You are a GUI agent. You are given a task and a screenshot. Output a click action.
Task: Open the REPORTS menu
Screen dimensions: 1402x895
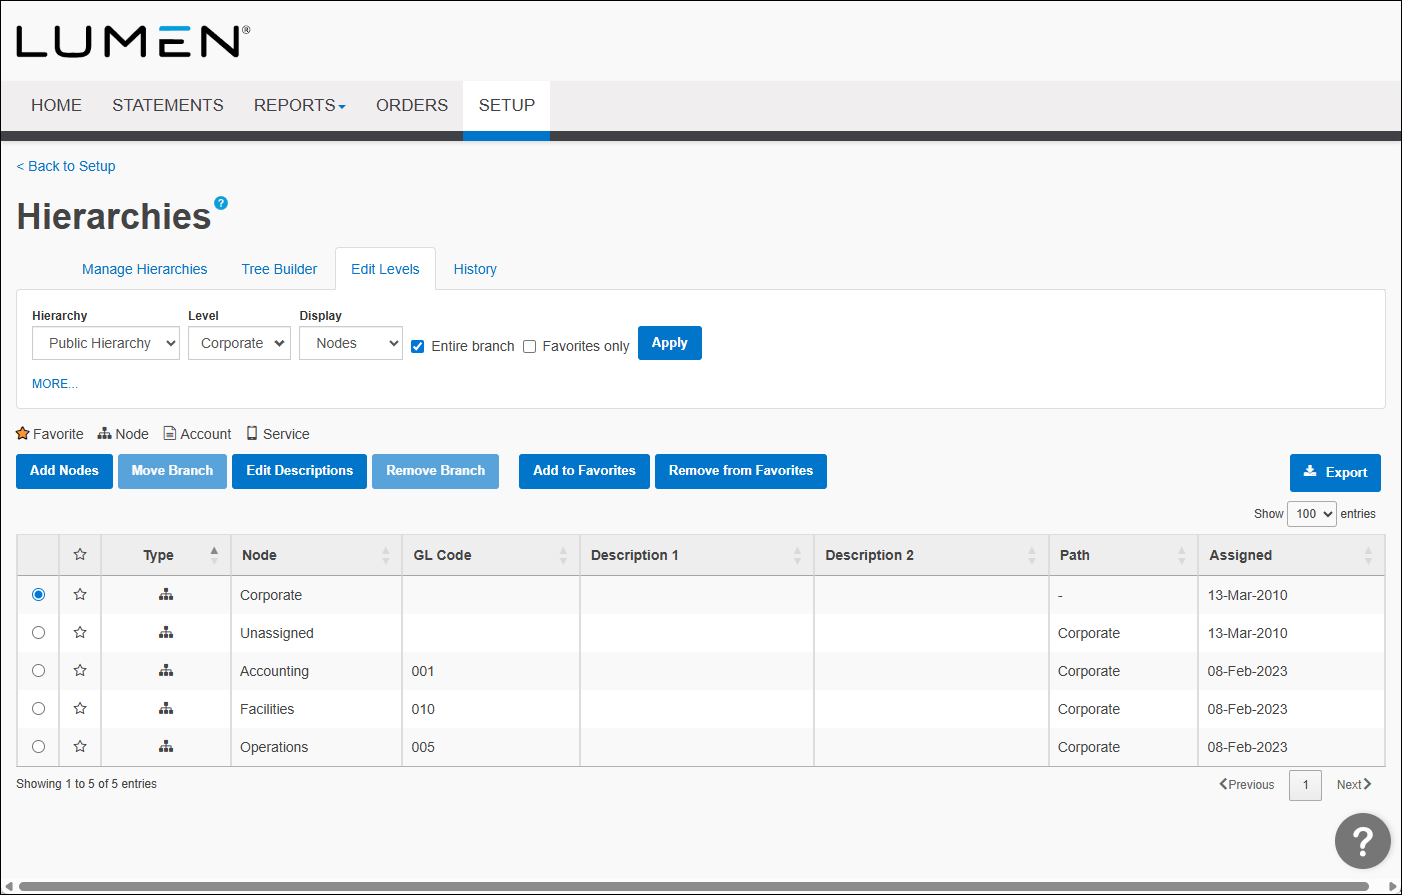point(299,105)
